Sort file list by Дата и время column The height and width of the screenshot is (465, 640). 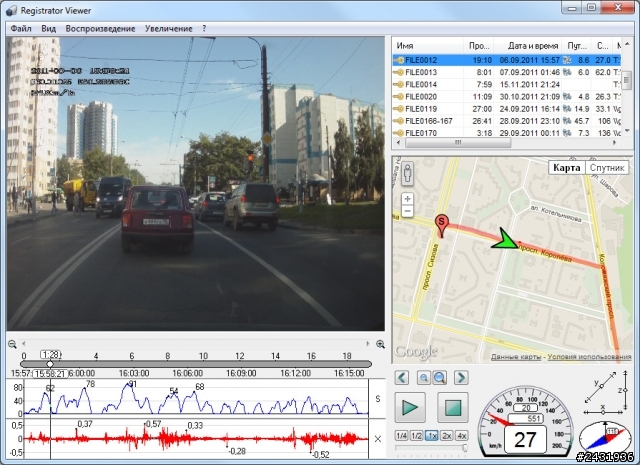tap(528, 46)
